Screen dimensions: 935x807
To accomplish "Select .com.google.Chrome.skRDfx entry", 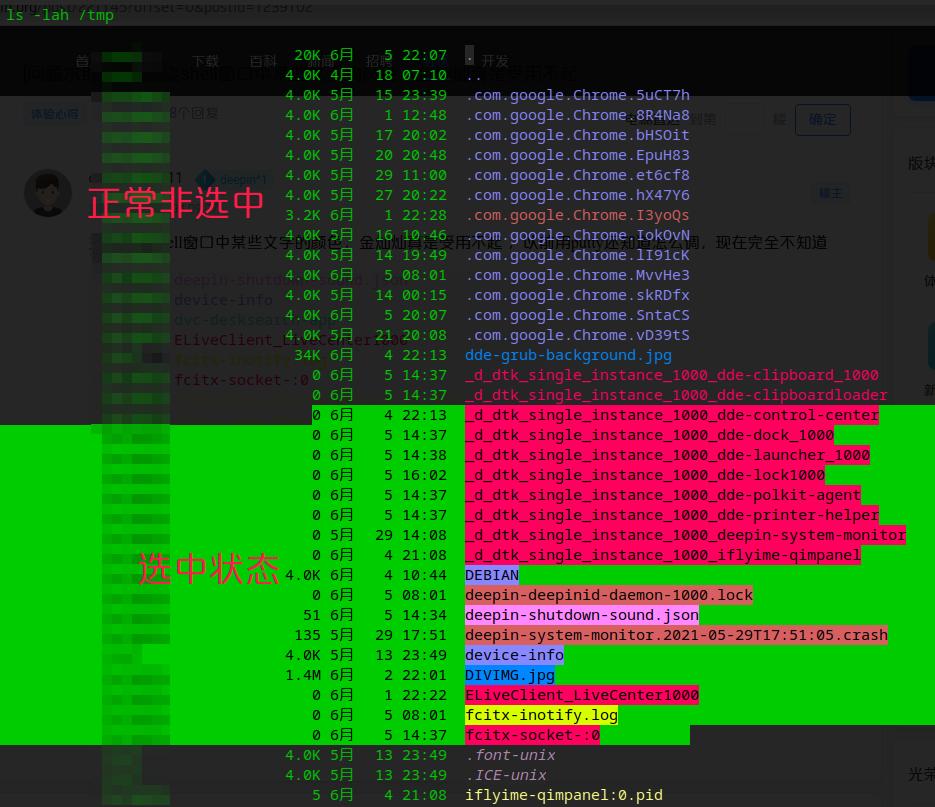I will point(577,295).
